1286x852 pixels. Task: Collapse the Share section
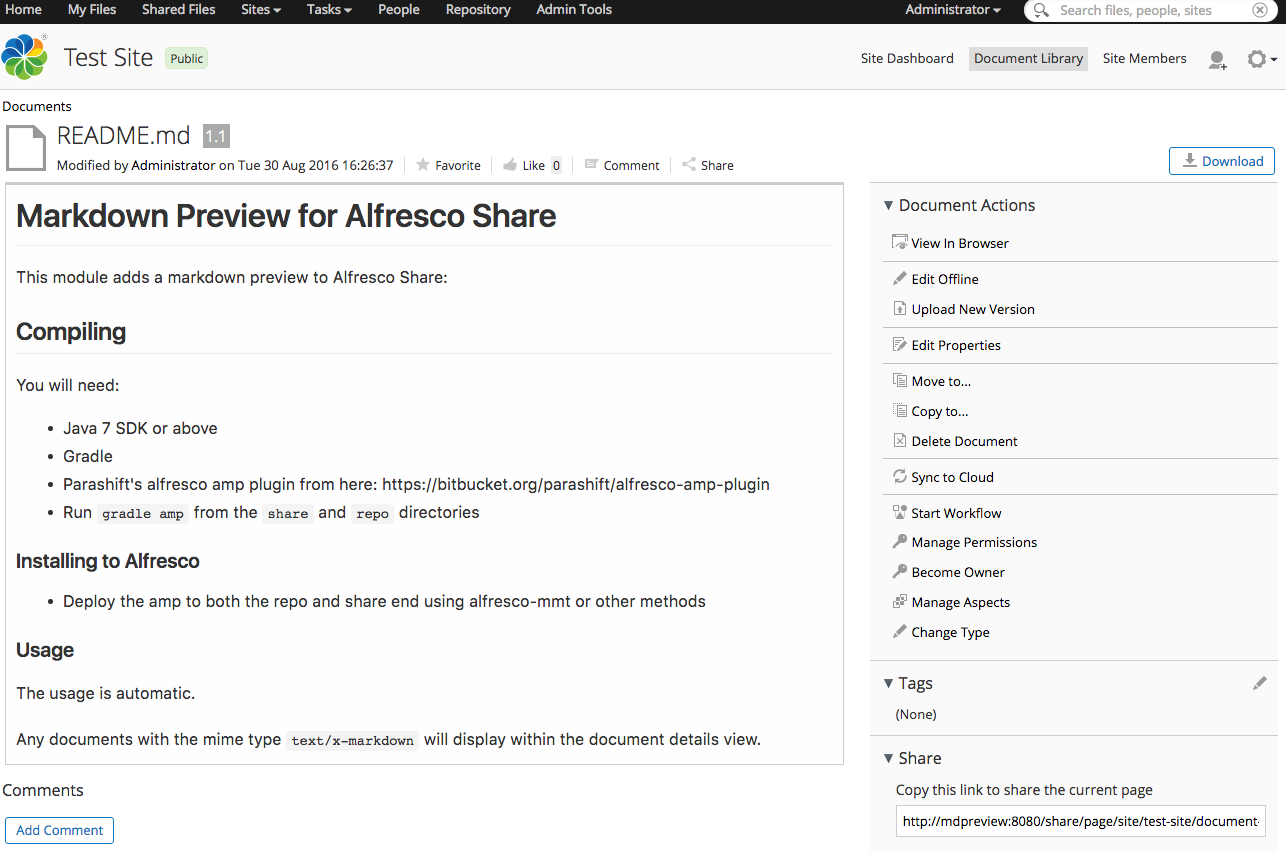tap(888, 758)
